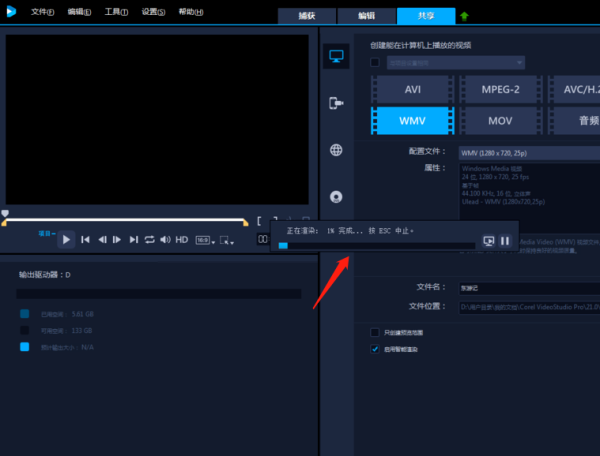This screenshot has height=456, width=600.
Task: Expand the preview resize options dropdown
Action: 227,240
